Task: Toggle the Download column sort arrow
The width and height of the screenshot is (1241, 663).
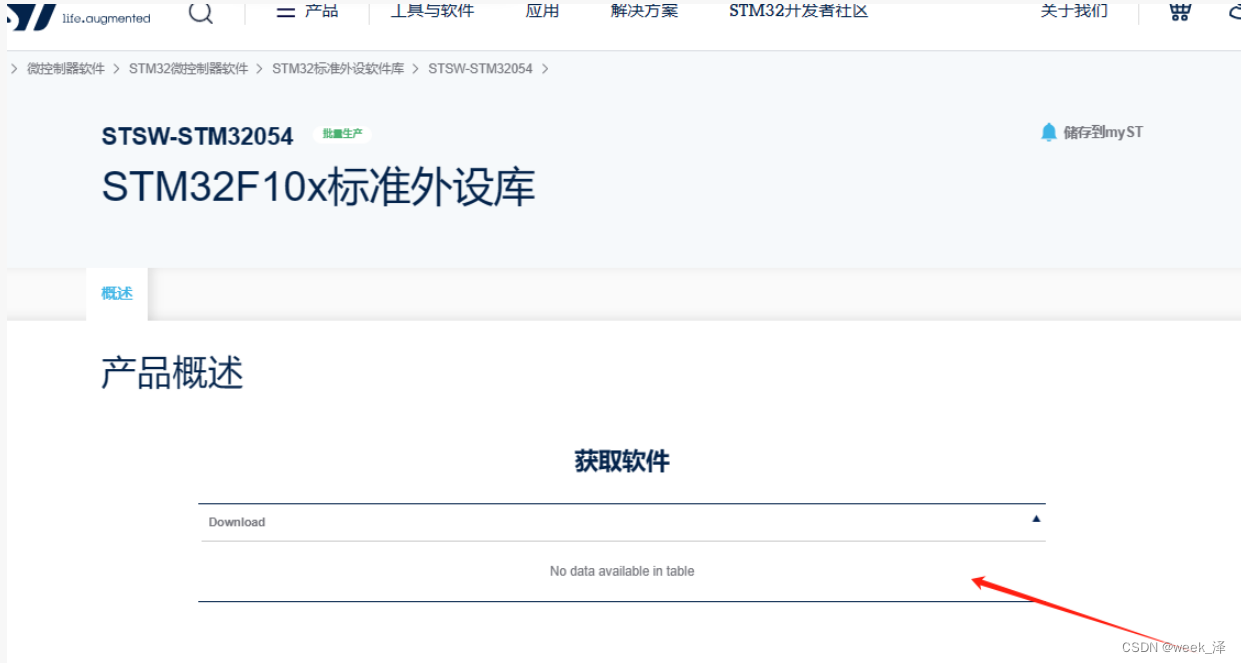Action: click(x=1036, y=519)
